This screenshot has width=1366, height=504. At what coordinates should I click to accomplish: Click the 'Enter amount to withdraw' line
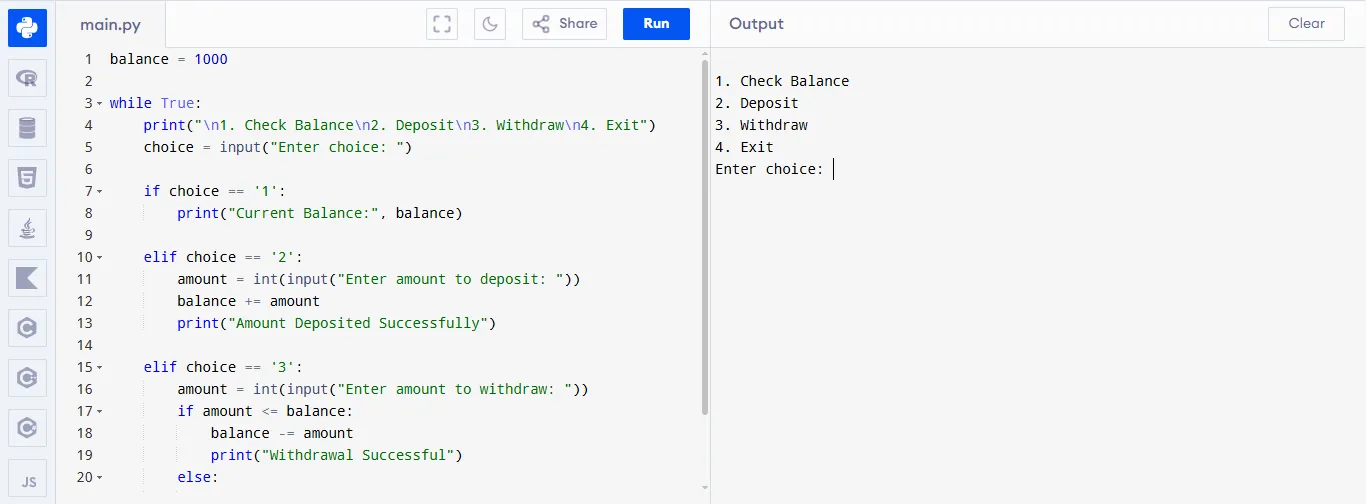coord(383,389)
